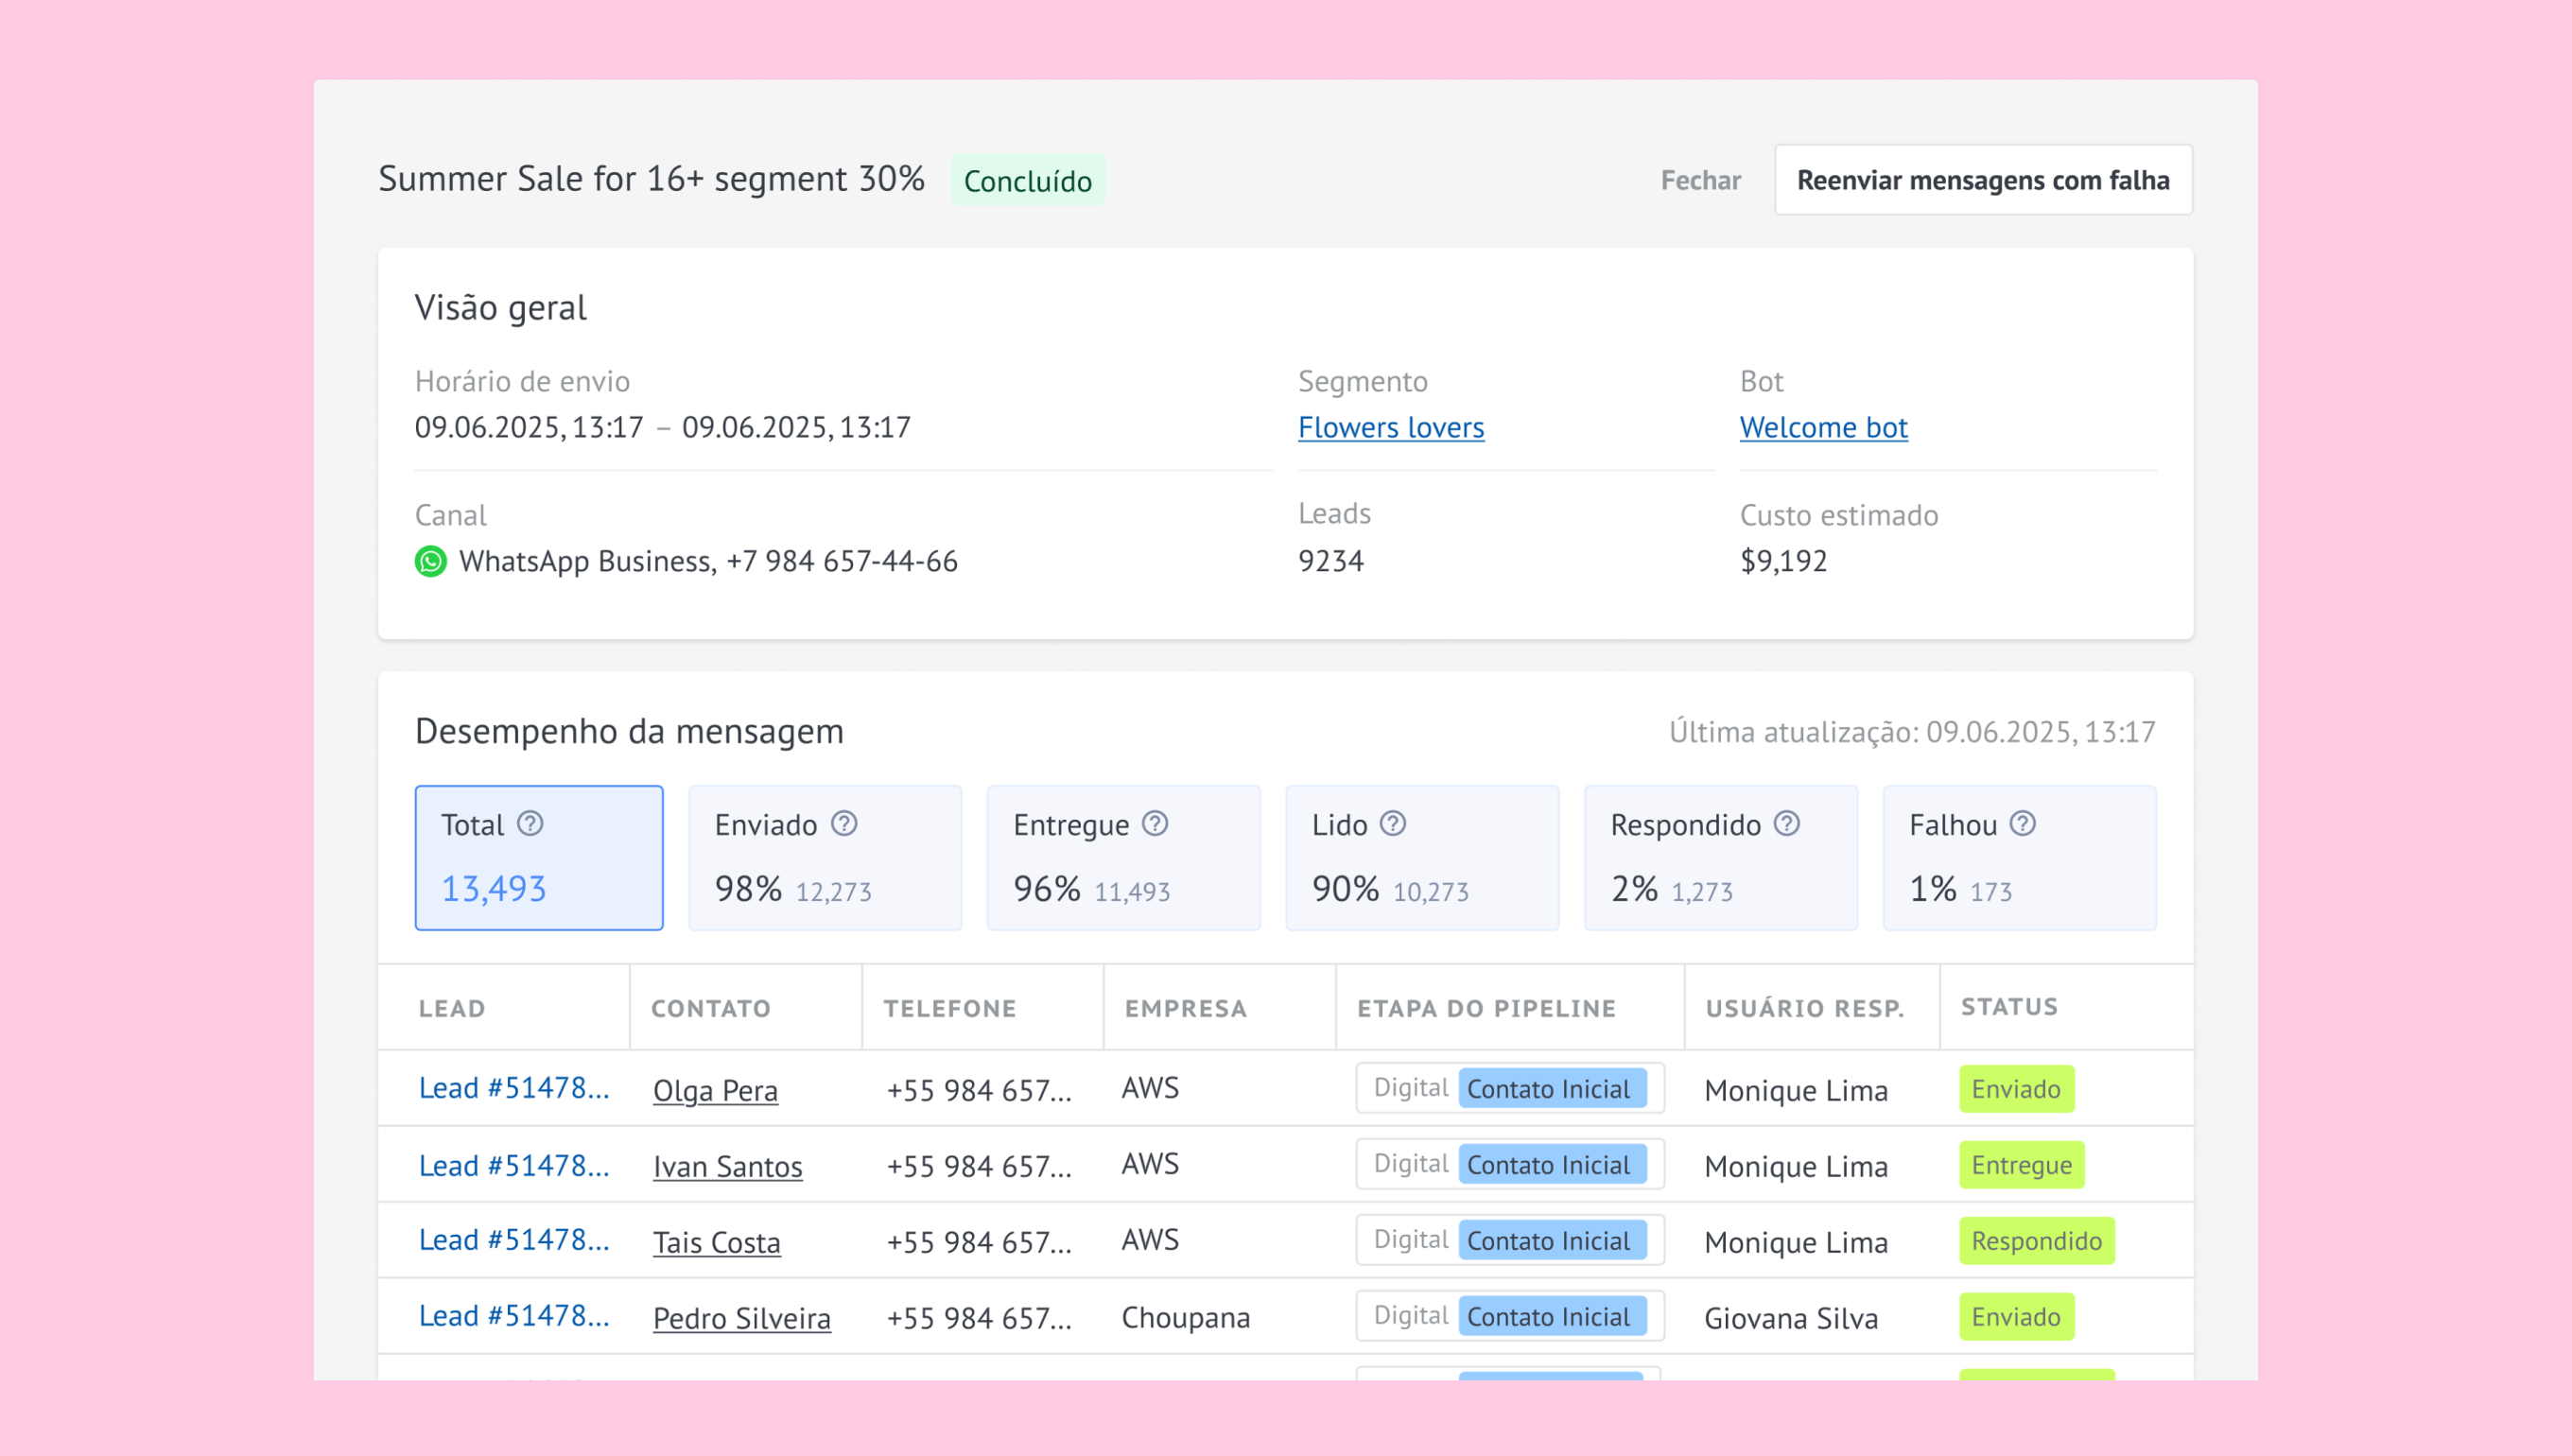Viewport: 2572px width, 1456px height.
Task: Click the LEAD column header
Action: [x=452, y=1008]
